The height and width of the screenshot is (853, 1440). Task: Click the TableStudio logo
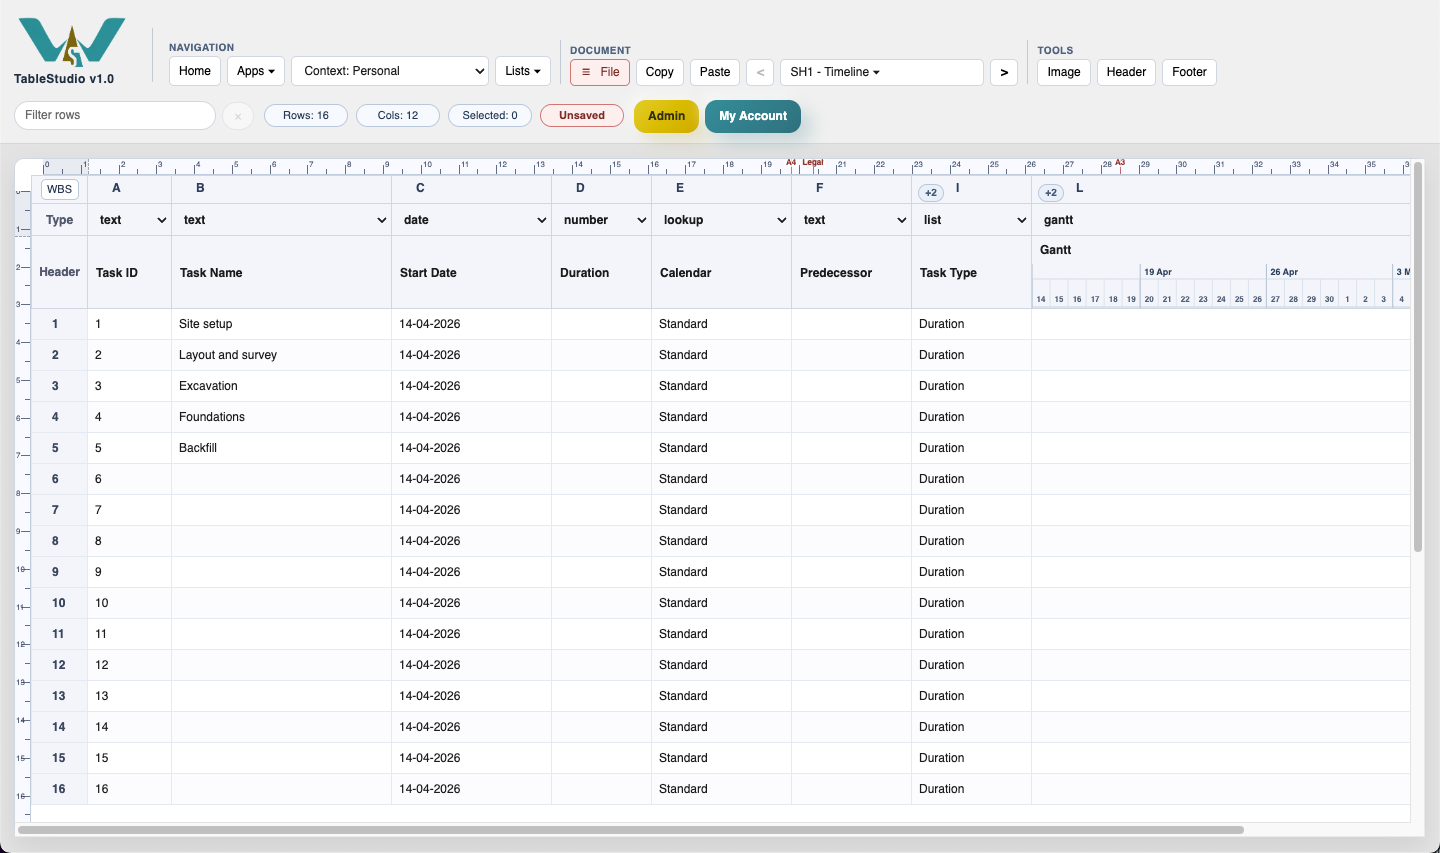[x=71, y=42]
